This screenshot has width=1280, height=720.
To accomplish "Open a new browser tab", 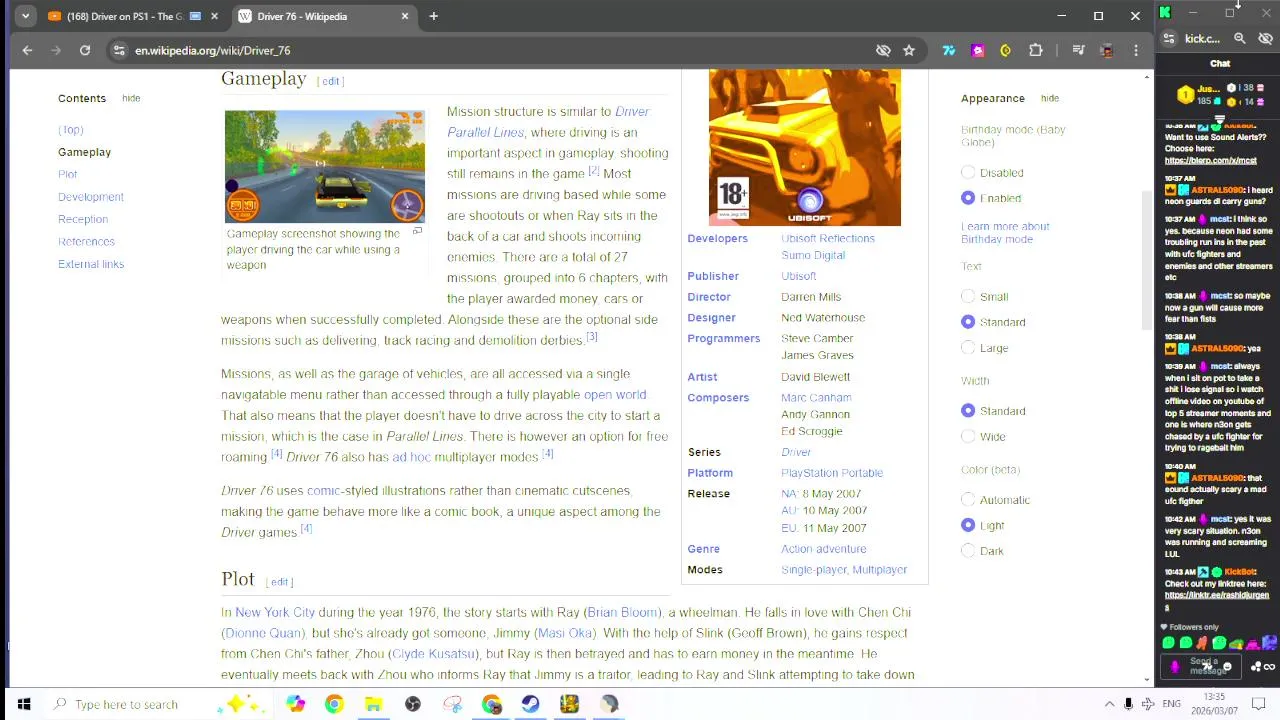I will pos(433,16).
